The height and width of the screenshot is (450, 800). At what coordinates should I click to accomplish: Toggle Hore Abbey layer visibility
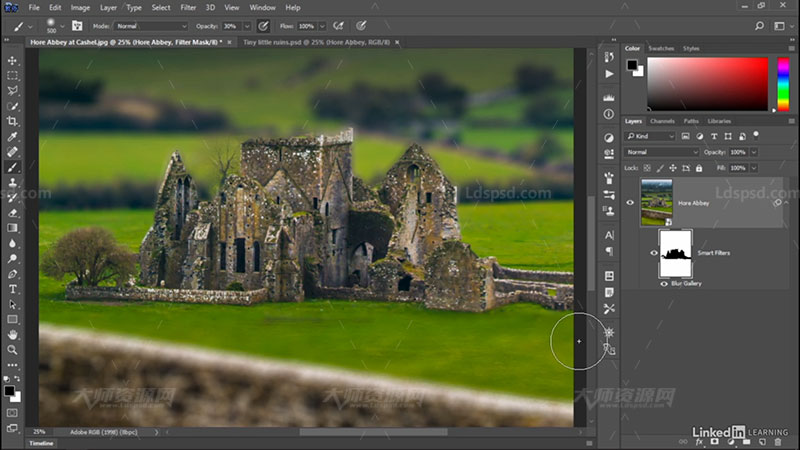point(630,203)
